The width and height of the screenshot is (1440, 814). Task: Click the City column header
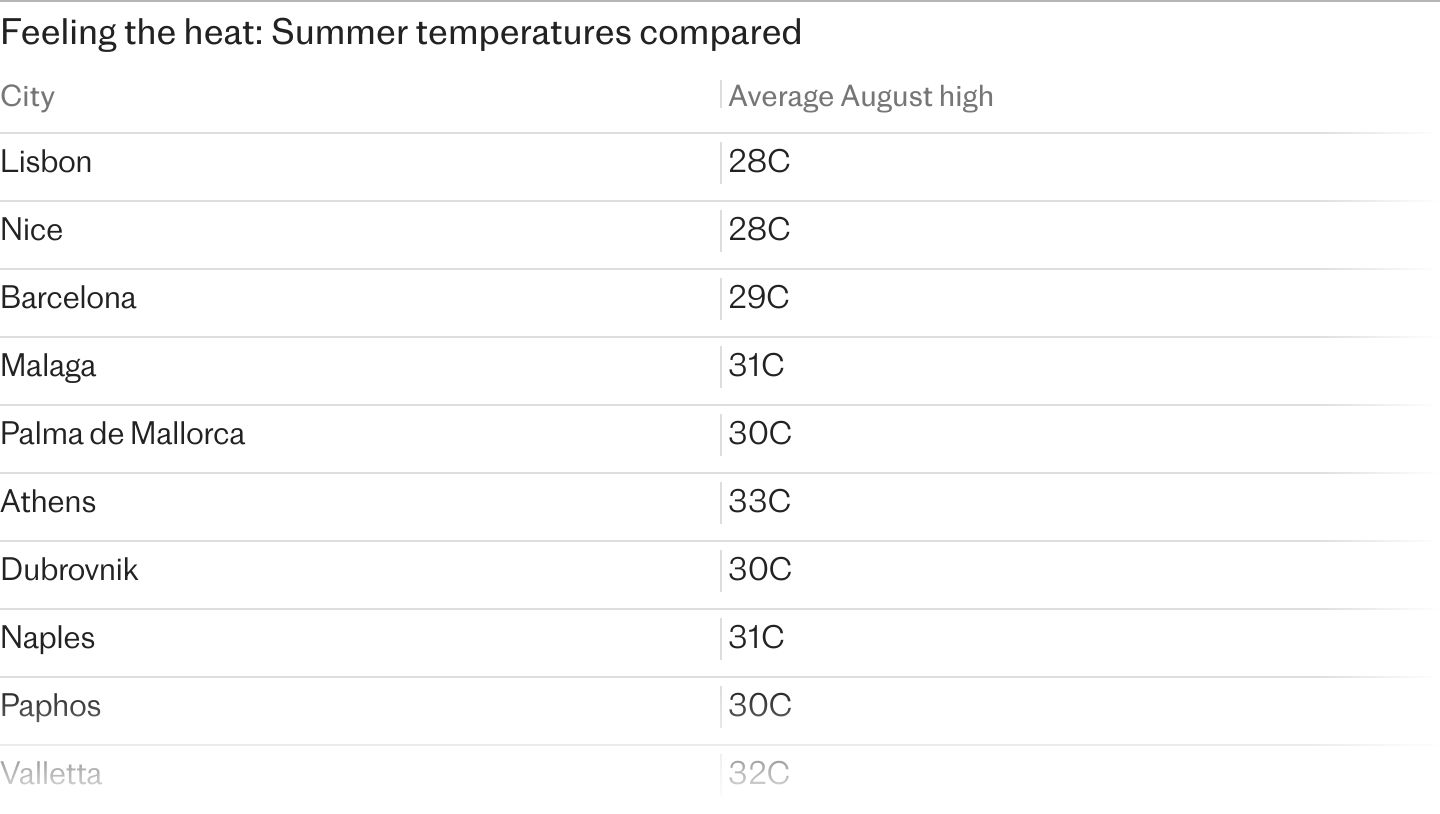(x=27, y=97)
